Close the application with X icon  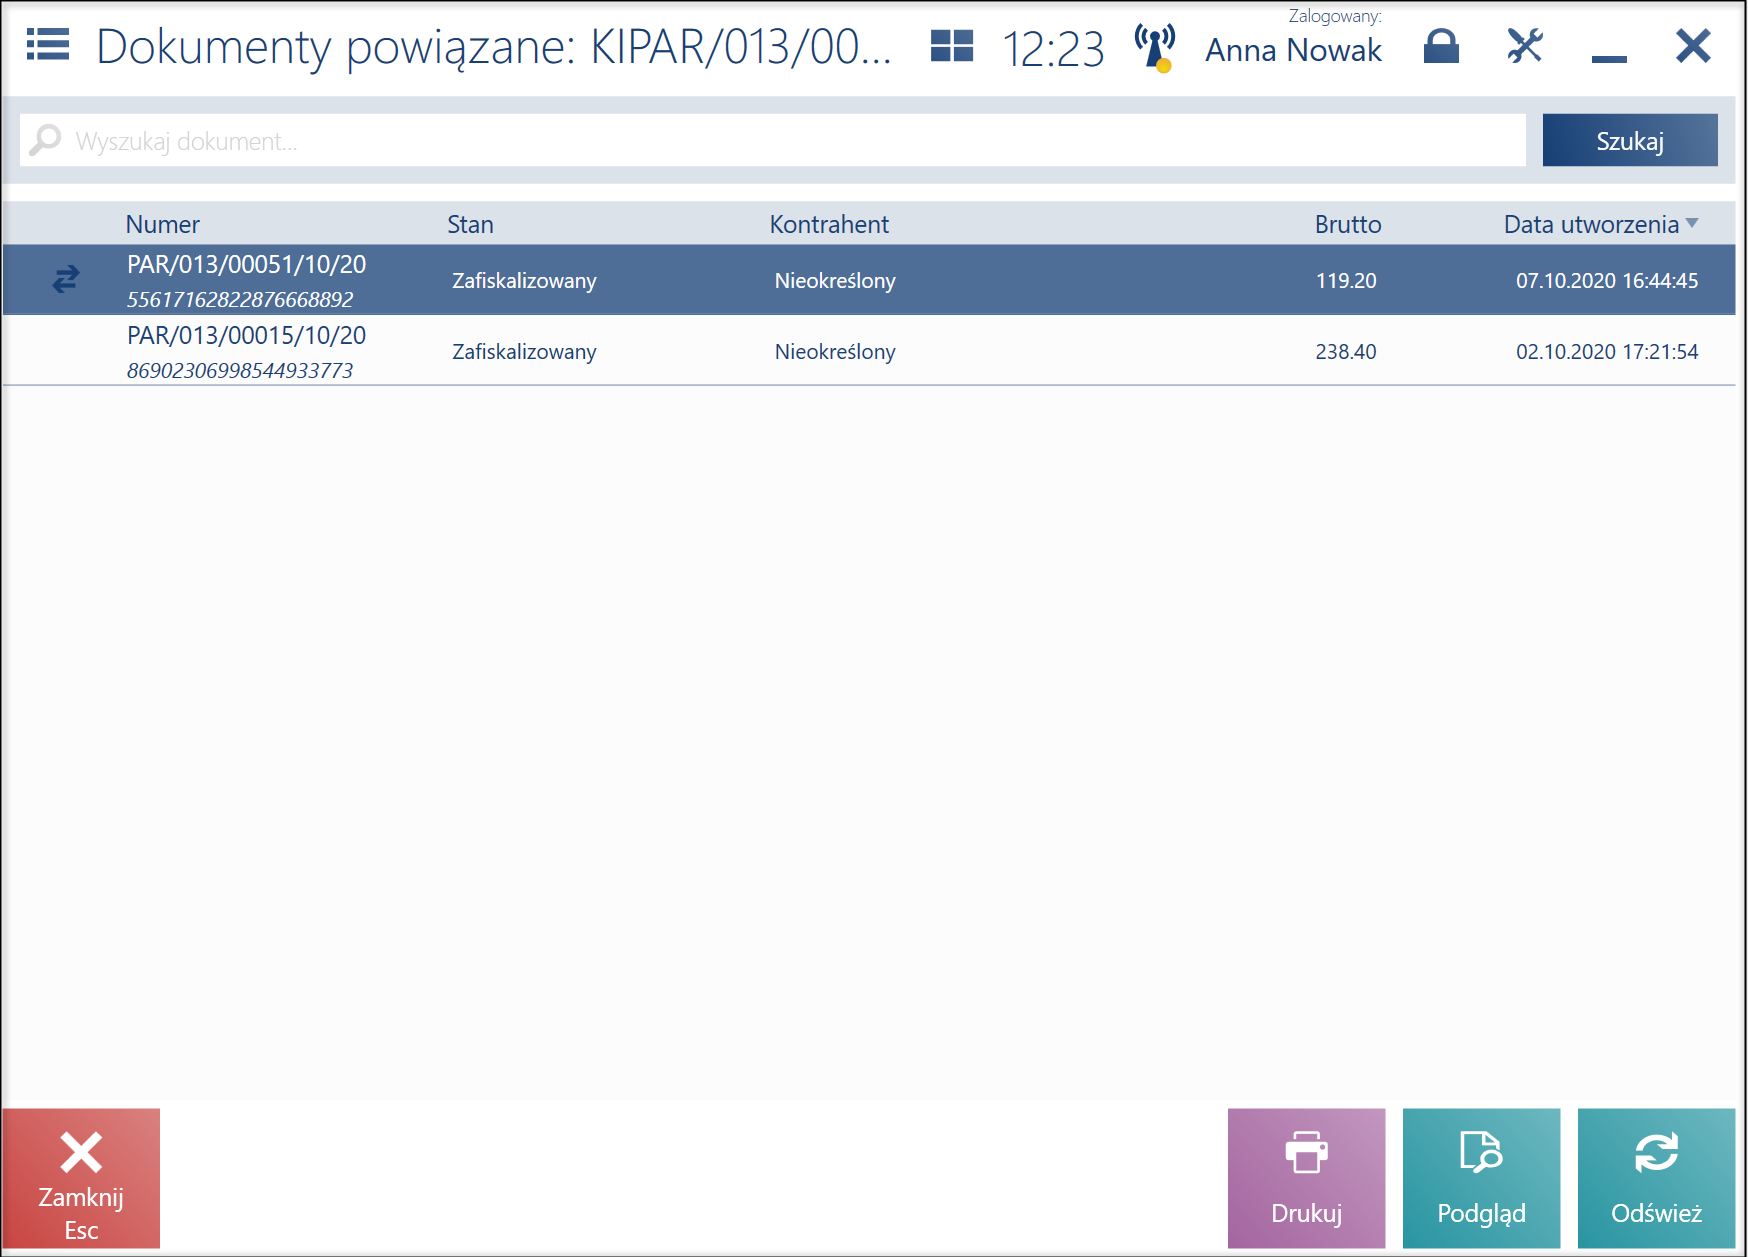(1693, 46)
